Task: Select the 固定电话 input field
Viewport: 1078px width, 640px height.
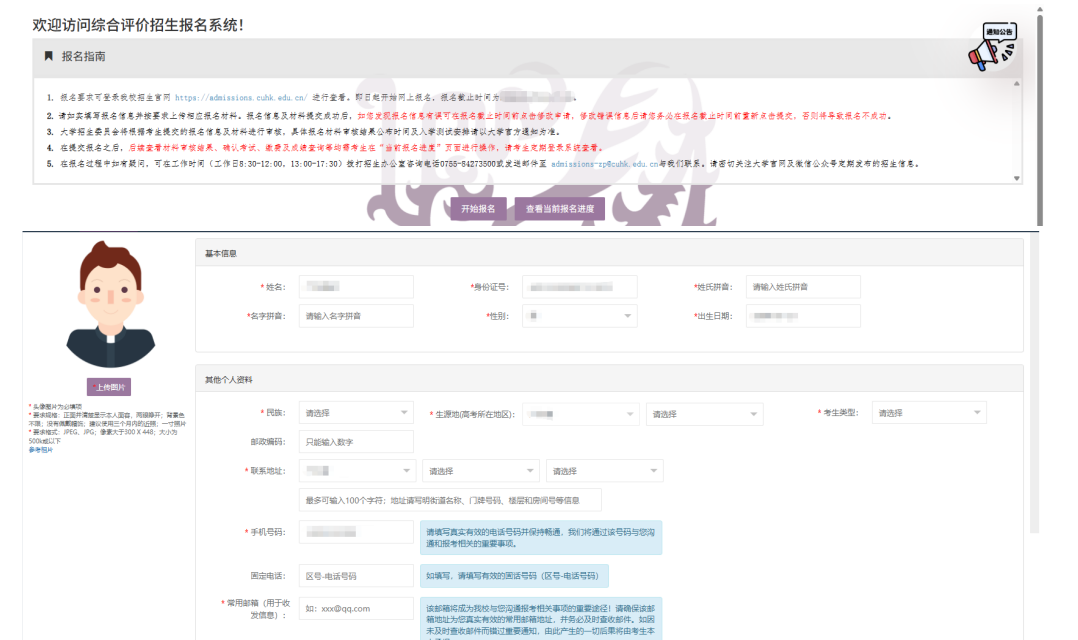Action: 355,576
